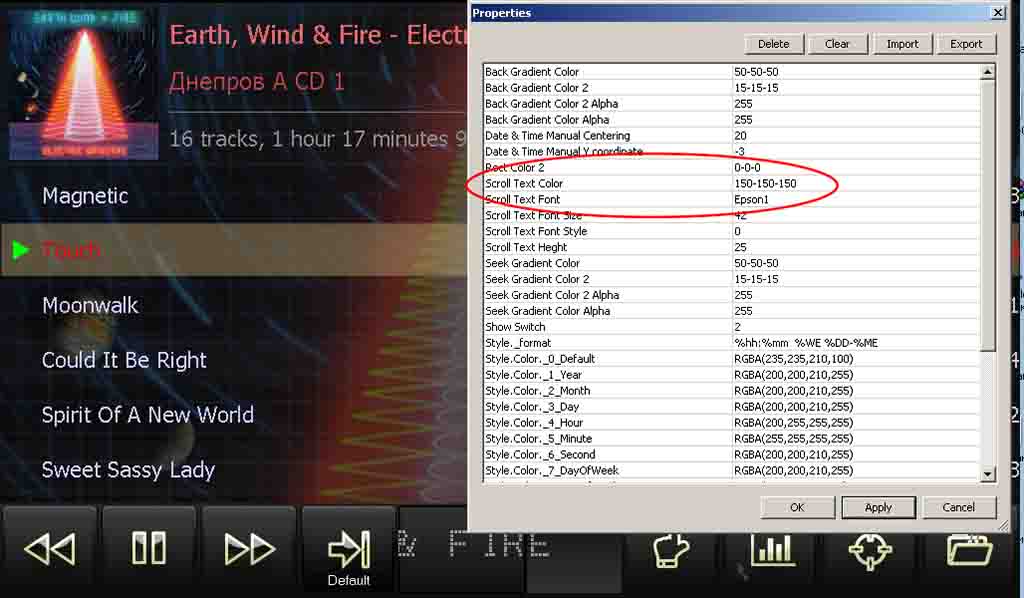Click the scrollbar down arrow in Properties list
1024x598 pixels.
pyautogui.click(x=987, y=475)
